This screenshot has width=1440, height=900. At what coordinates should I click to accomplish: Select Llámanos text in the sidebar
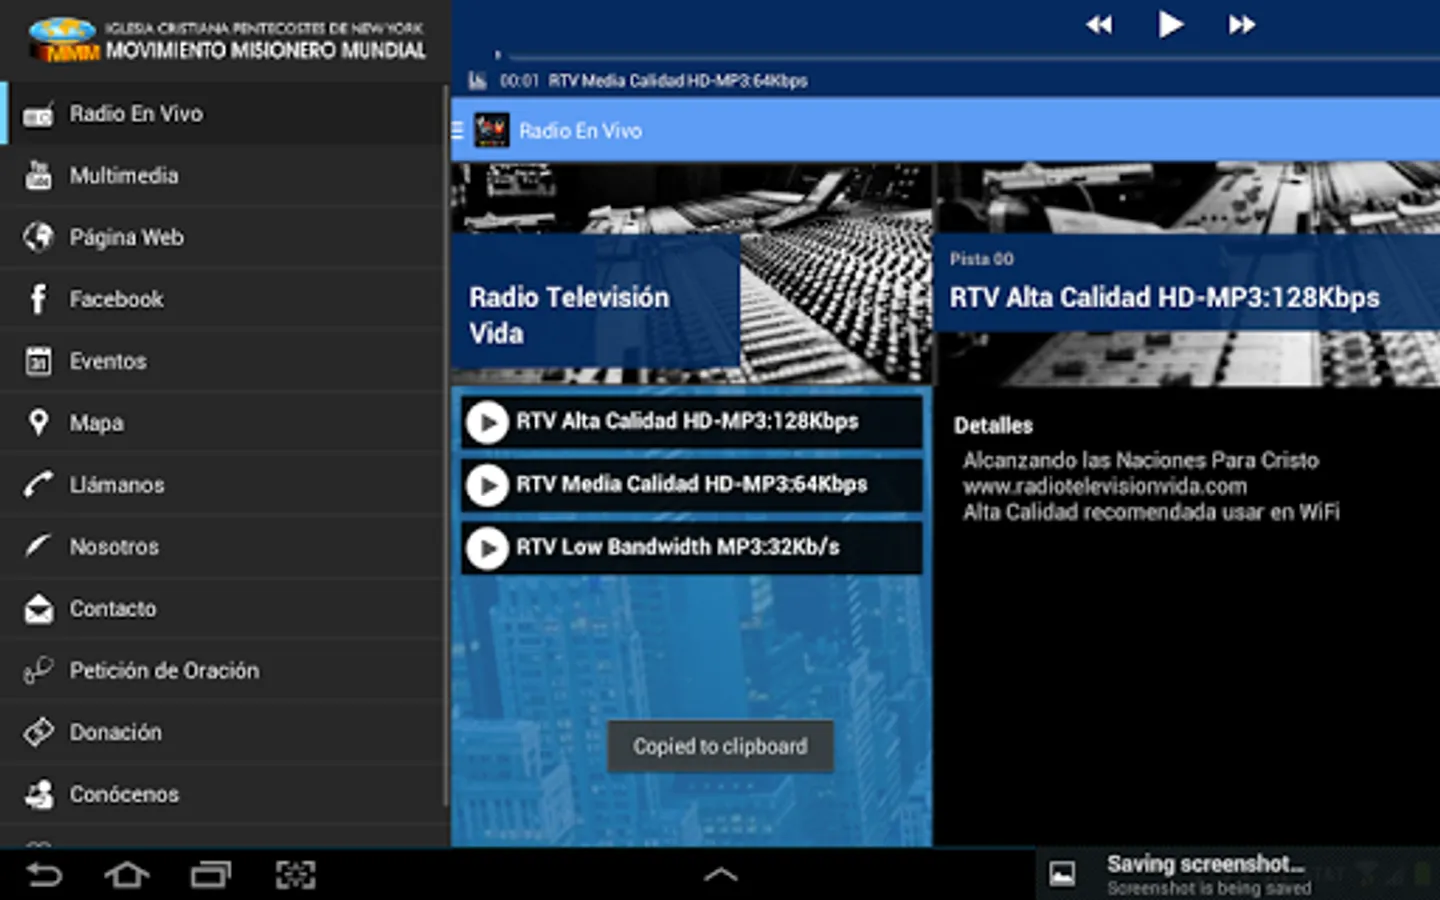117,485
